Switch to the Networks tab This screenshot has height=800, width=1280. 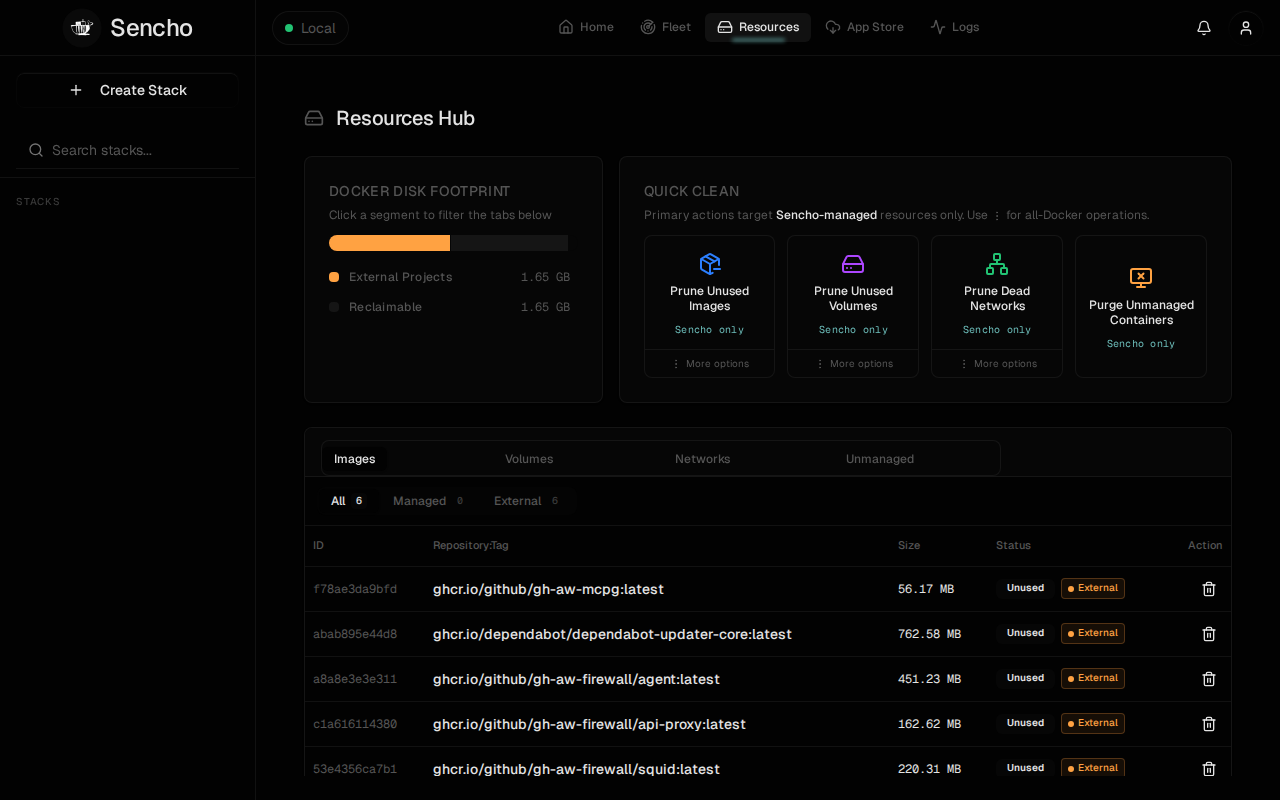pos(703,459)
